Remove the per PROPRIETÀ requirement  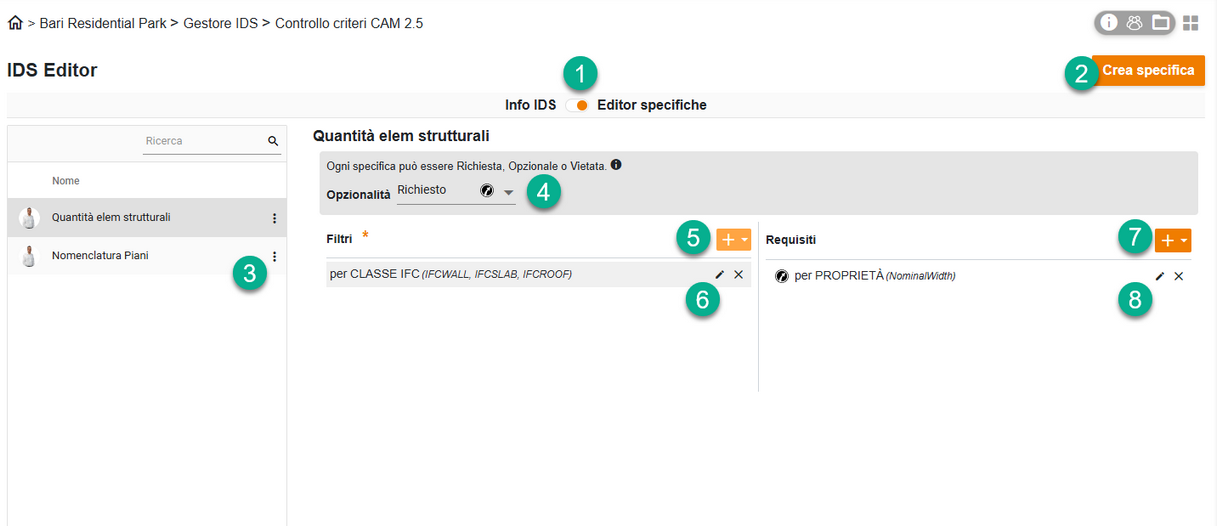pyautogui.click(x=1179, y=275)
